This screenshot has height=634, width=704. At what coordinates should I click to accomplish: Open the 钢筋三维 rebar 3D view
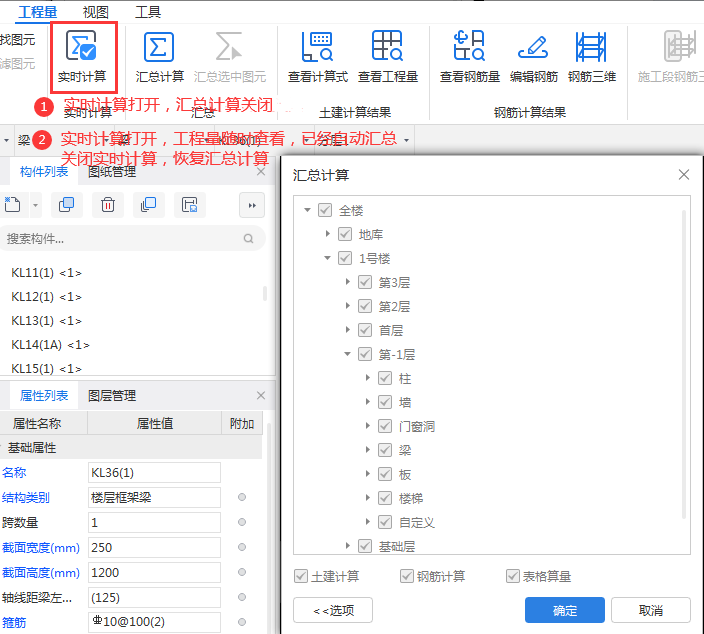coord(591,57)
